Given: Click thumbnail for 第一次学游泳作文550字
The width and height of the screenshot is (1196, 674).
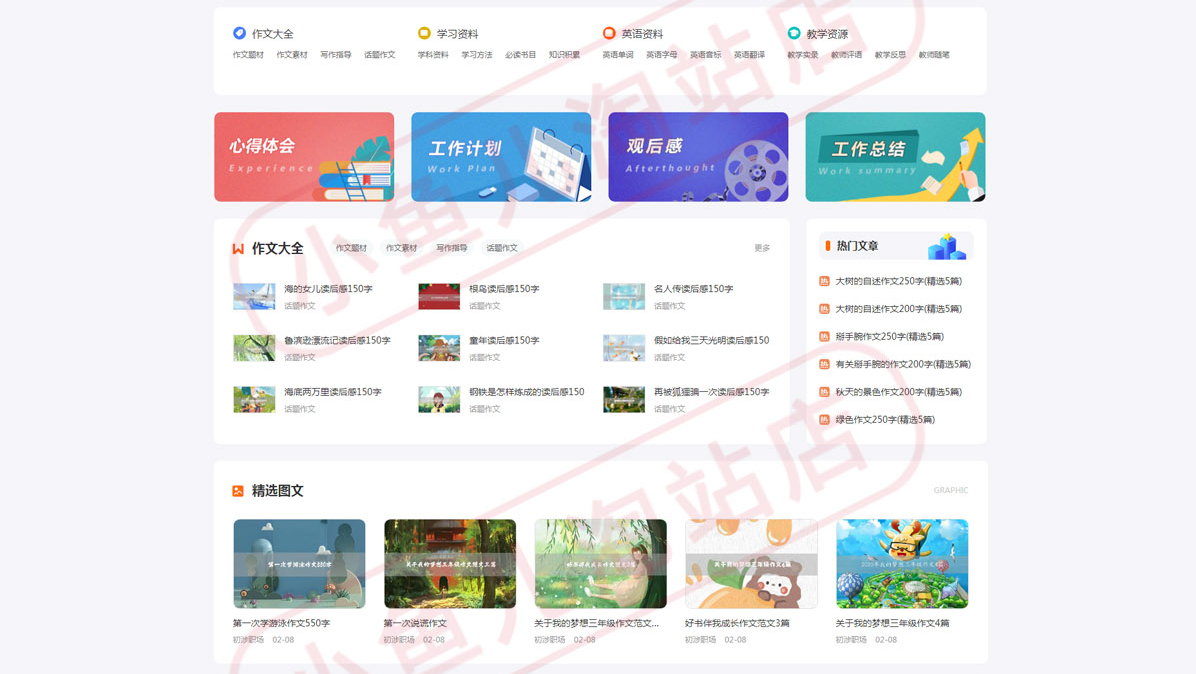Looking at the screenshot, I should (x=299, y=563).
